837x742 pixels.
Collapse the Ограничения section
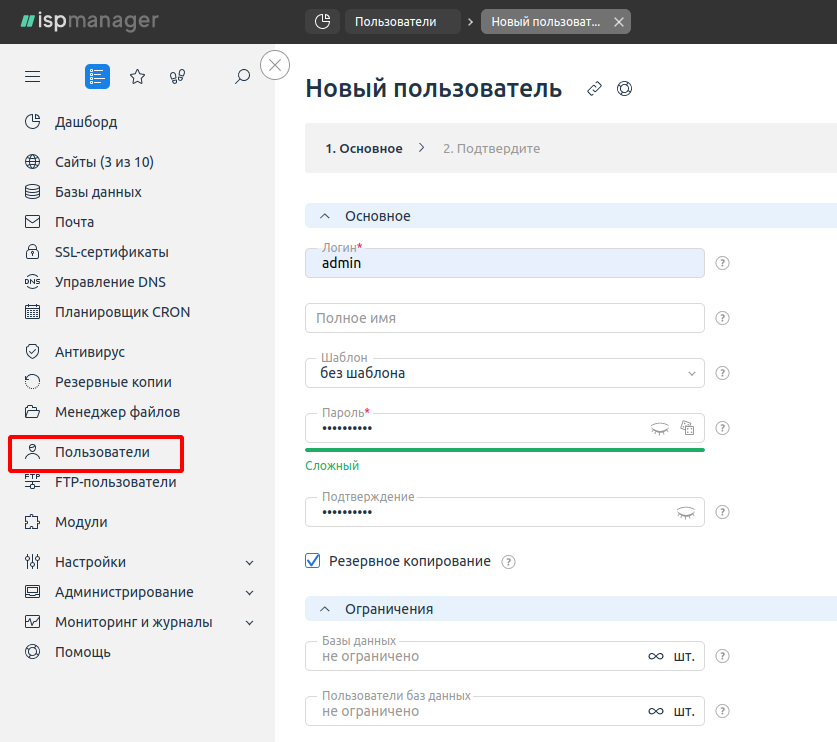click(x=325, y=609)
